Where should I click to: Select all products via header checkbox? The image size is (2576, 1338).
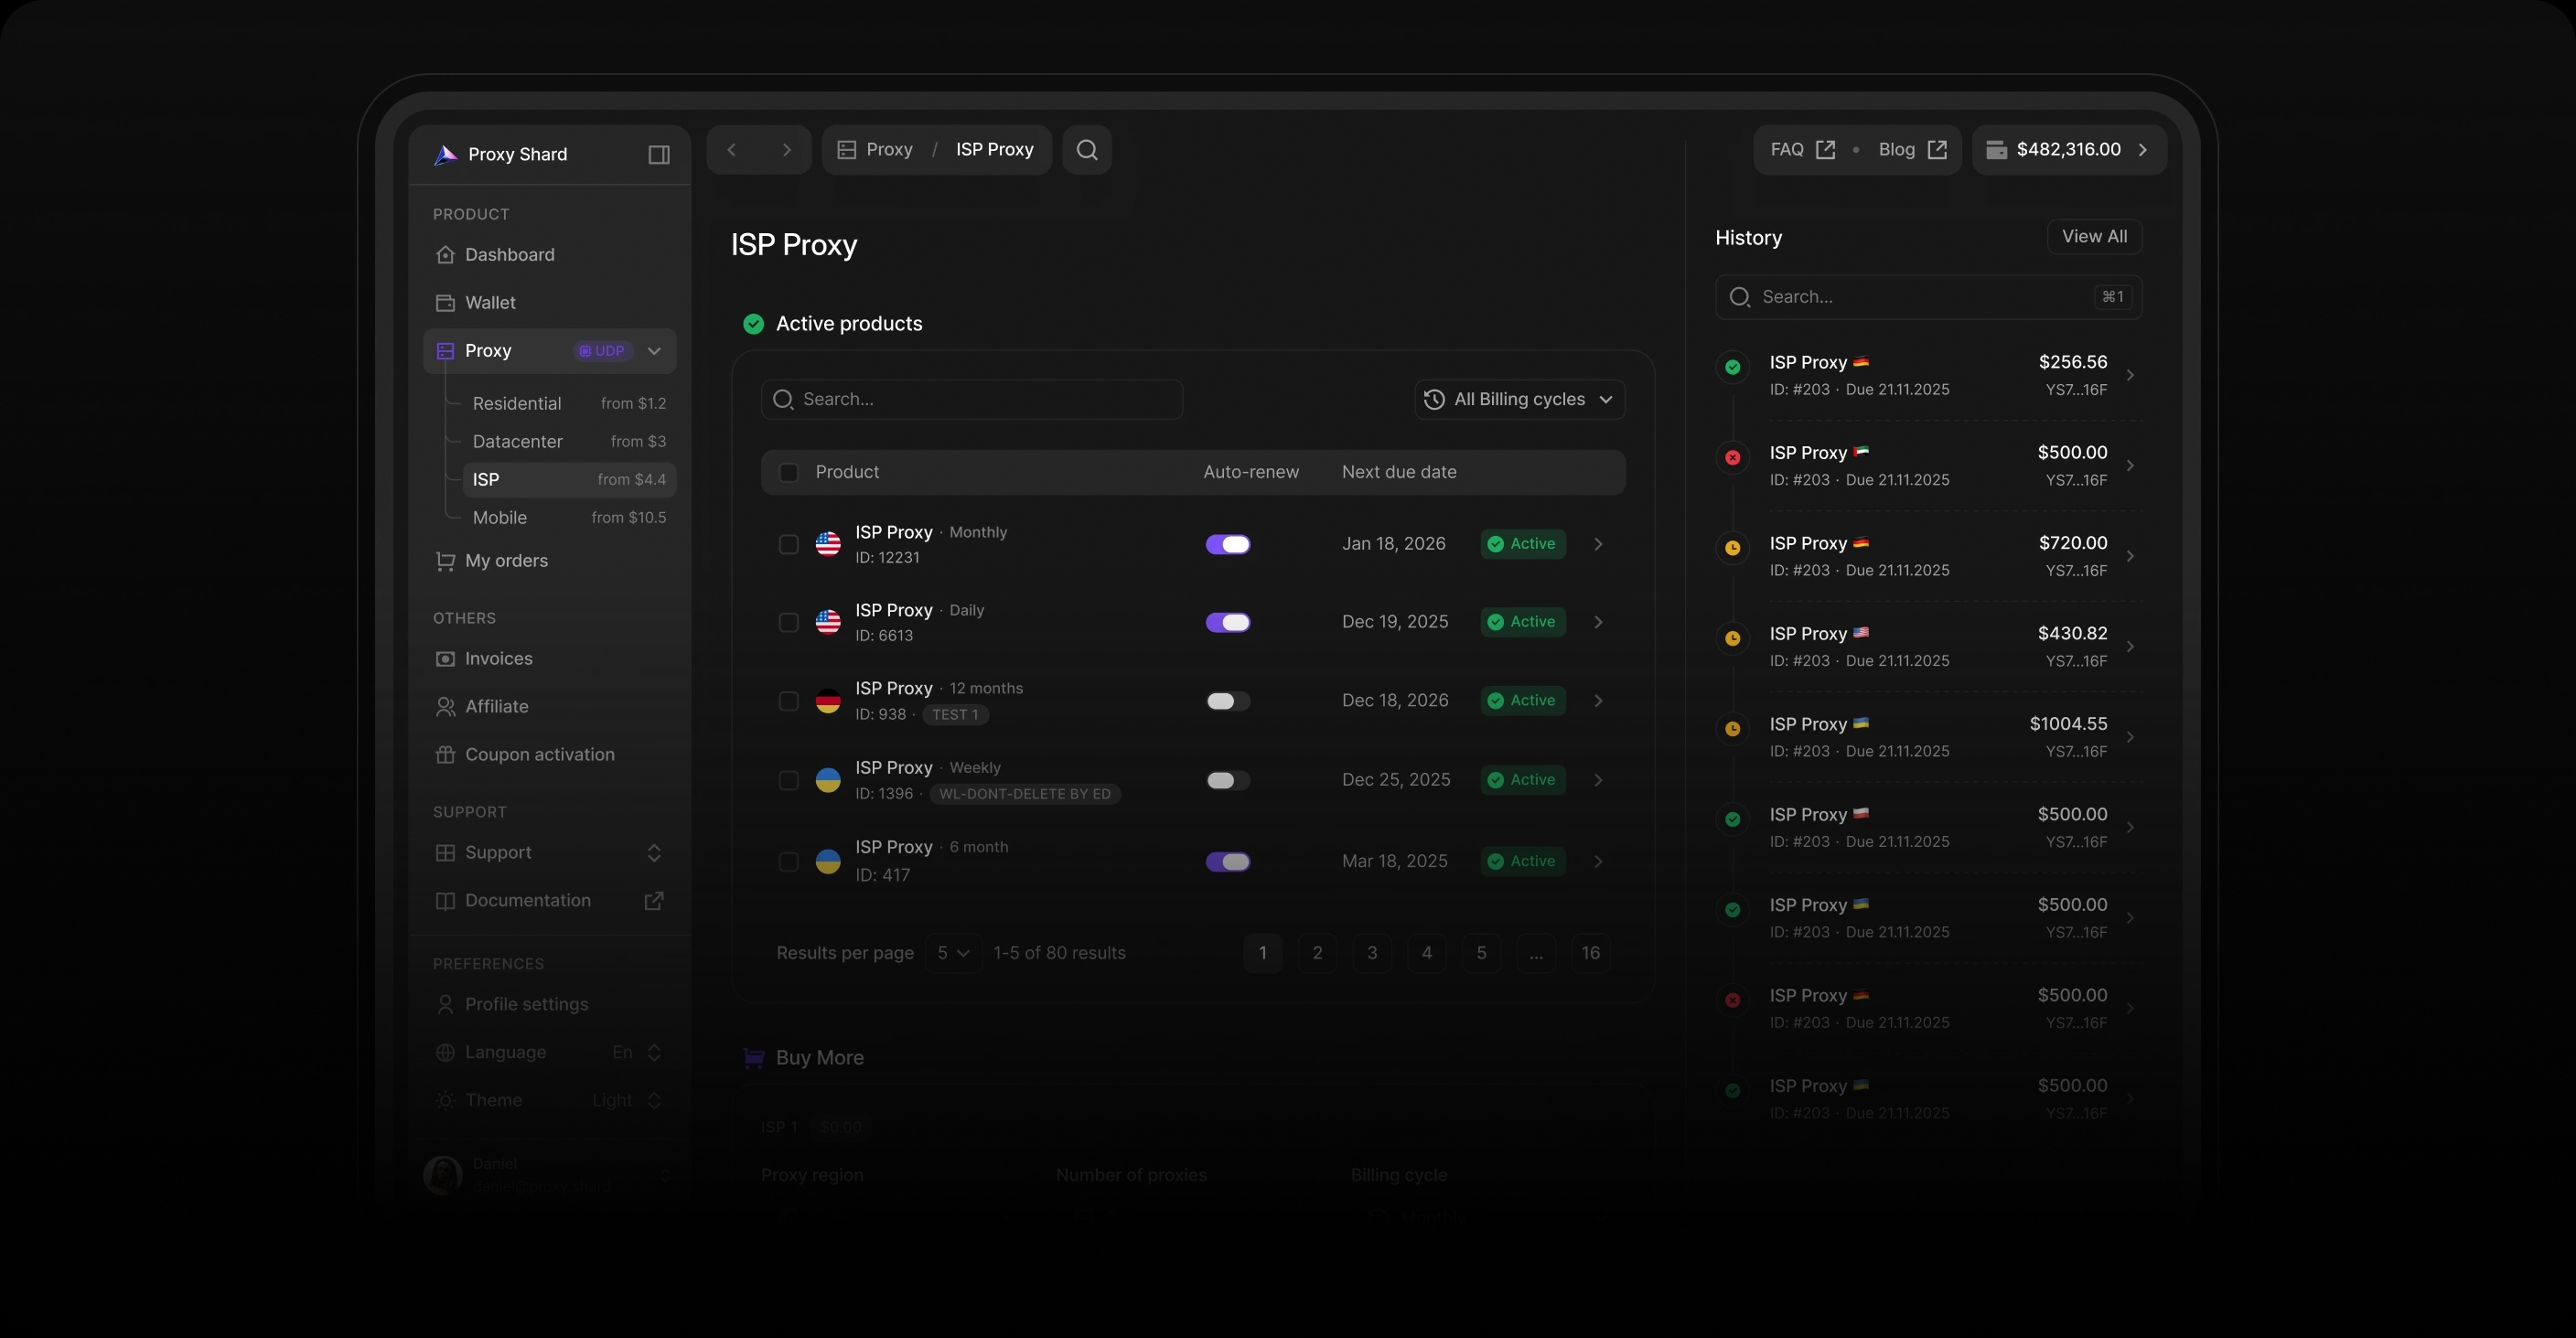[x=789, y=472]
